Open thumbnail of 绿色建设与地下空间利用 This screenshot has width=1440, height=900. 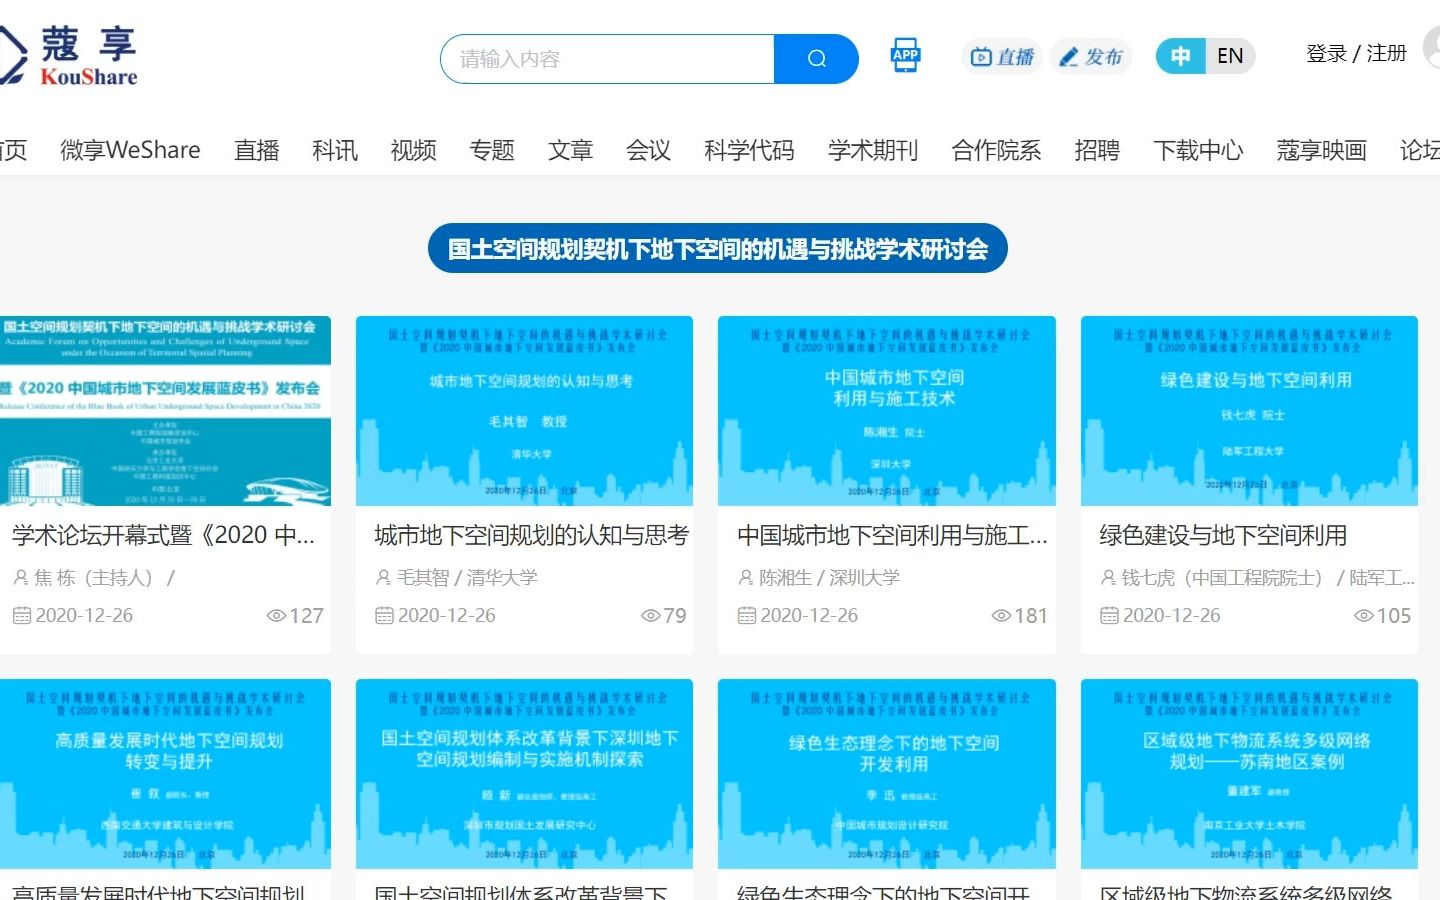(x=1249, y=411)
